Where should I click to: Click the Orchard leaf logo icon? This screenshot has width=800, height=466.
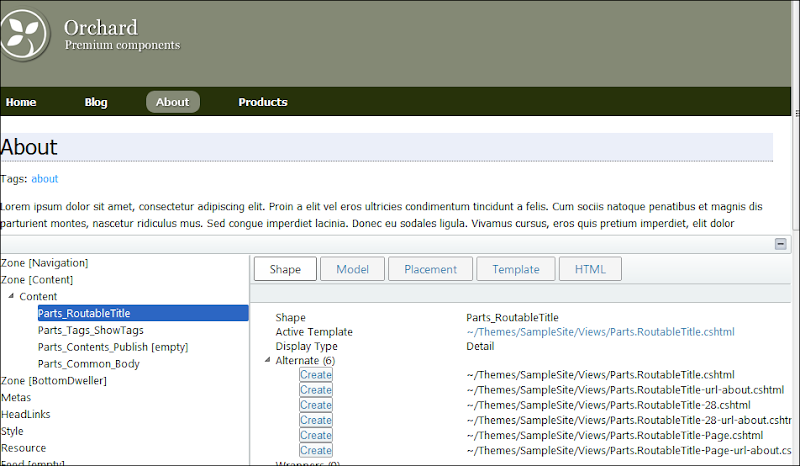(x=24, y=34)
